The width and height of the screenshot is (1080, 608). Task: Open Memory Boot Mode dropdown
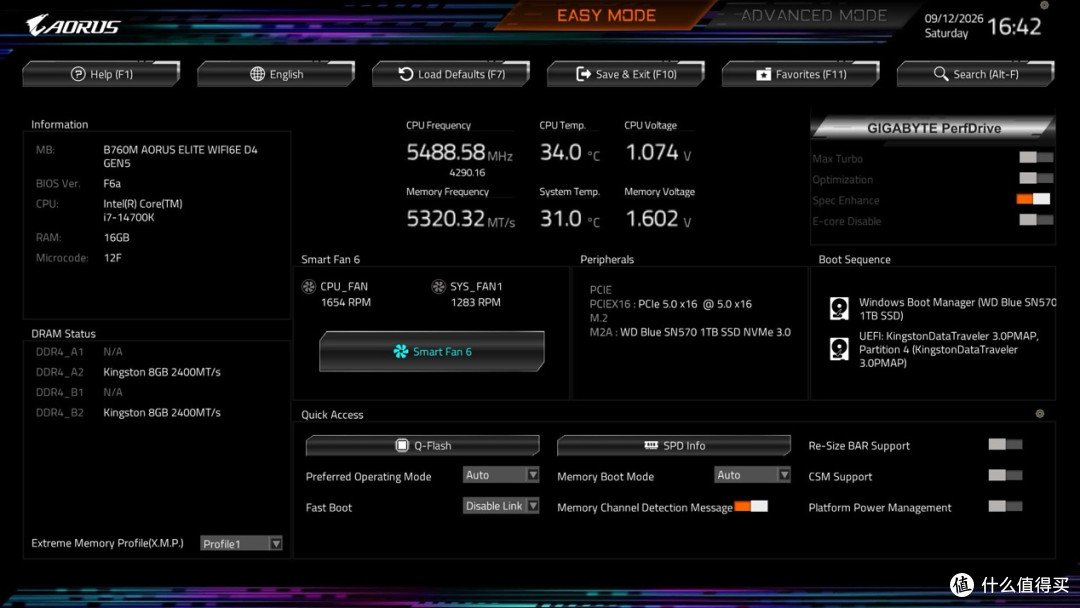click(x=752, y=475)
